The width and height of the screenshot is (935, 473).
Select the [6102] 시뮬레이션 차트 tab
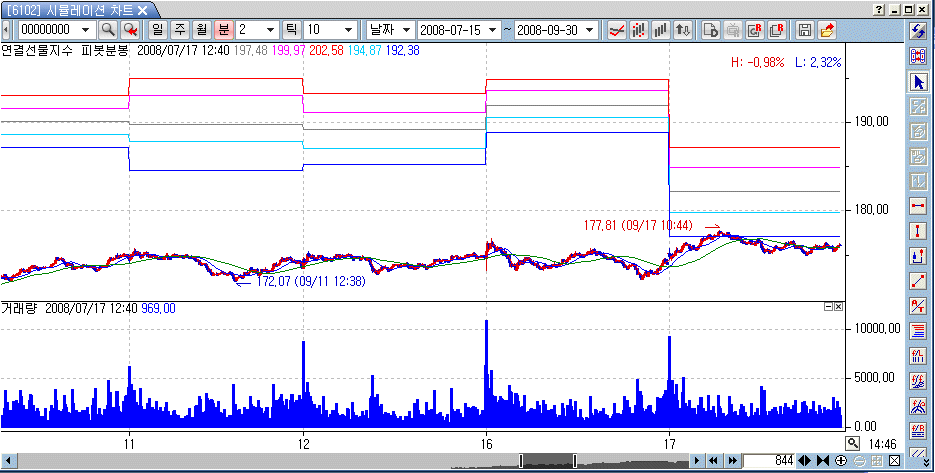pyautogui.click(x=70, y=9)
